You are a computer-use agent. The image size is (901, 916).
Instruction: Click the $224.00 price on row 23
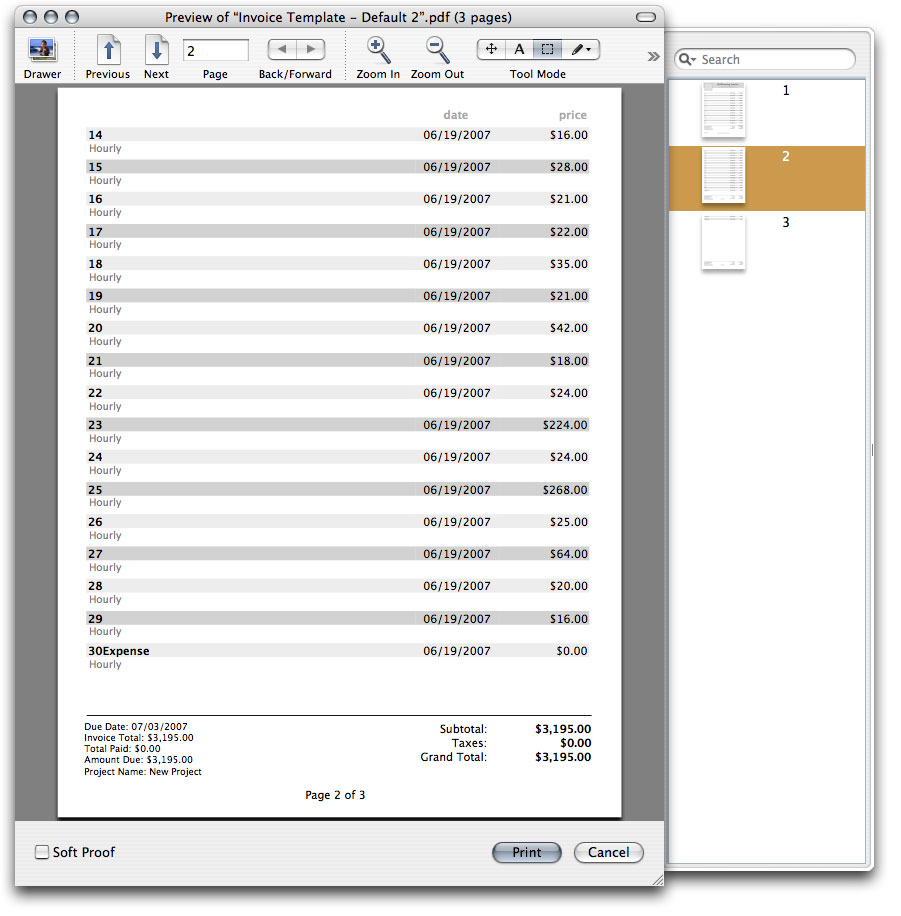(x=565, y=425)
